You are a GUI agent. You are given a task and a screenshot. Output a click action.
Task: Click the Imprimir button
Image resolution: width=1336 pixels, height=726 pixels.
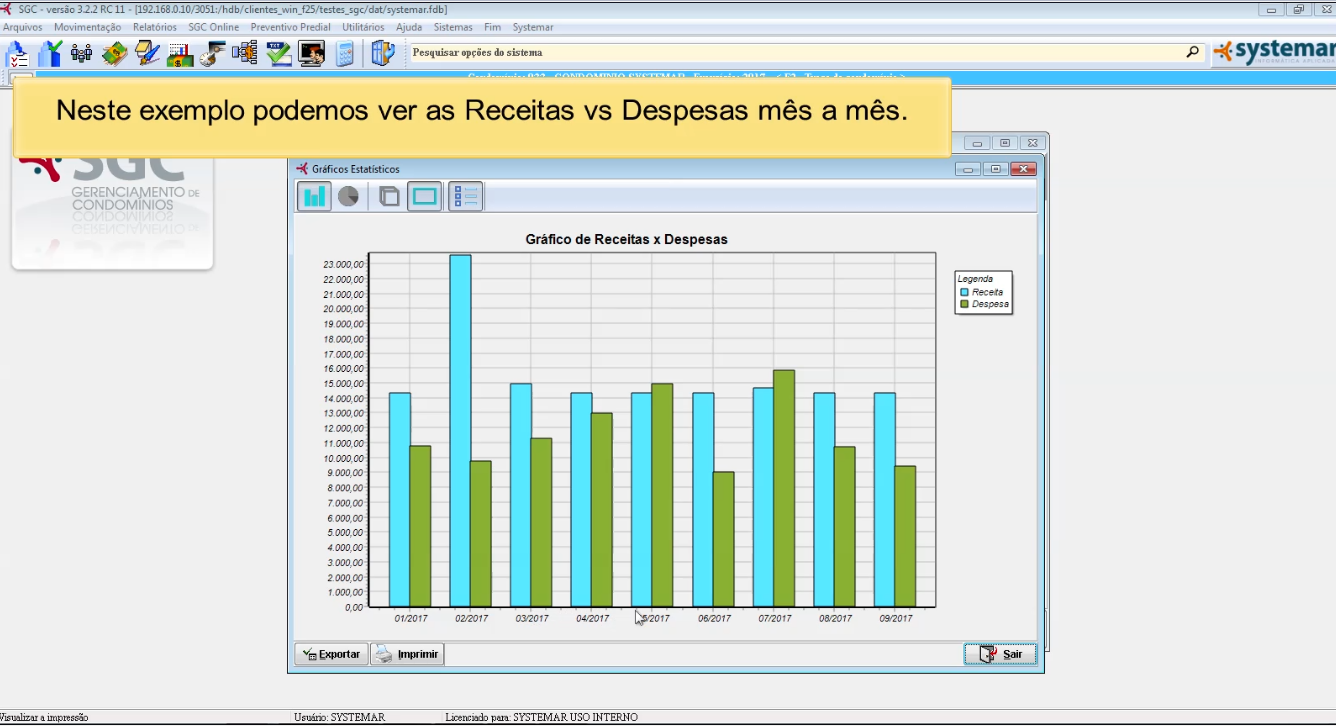[x=408, y=654]
